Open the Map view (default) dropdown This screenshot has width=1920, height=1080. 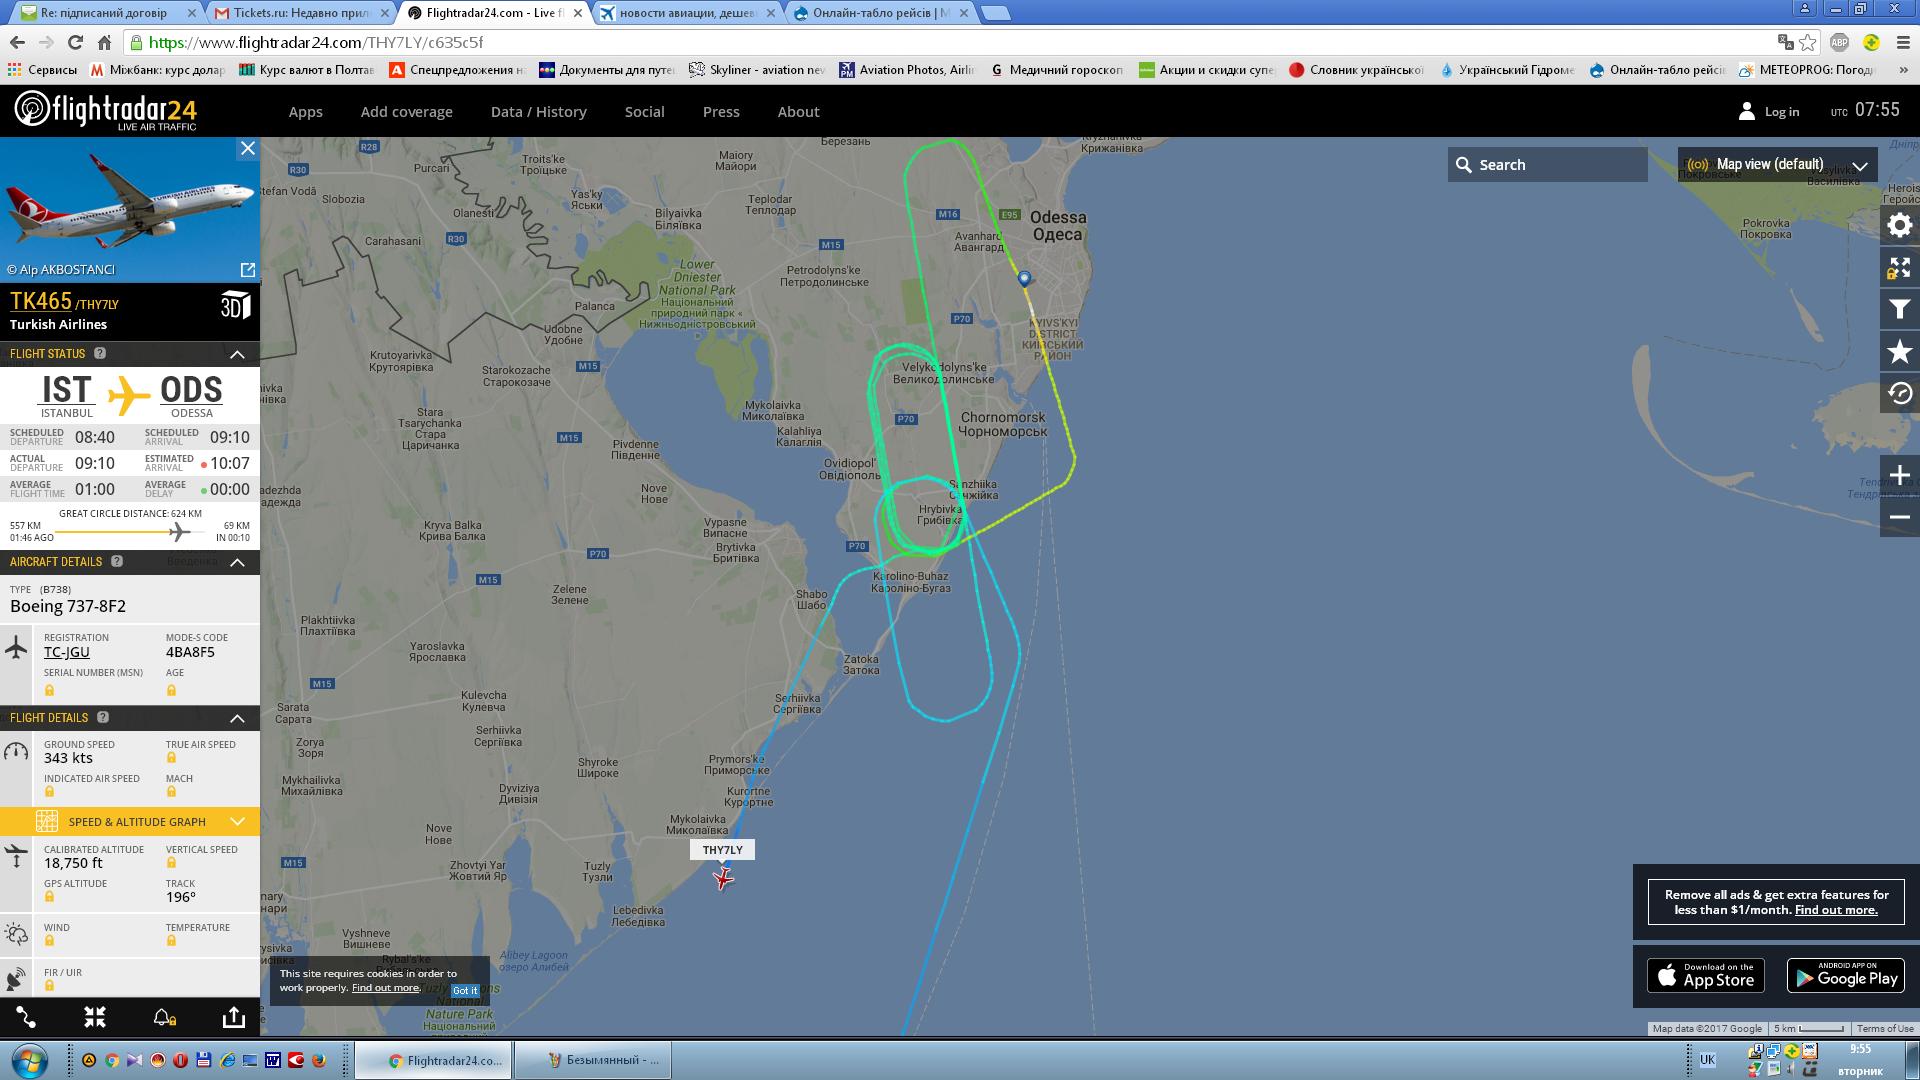pos(1777,165)
